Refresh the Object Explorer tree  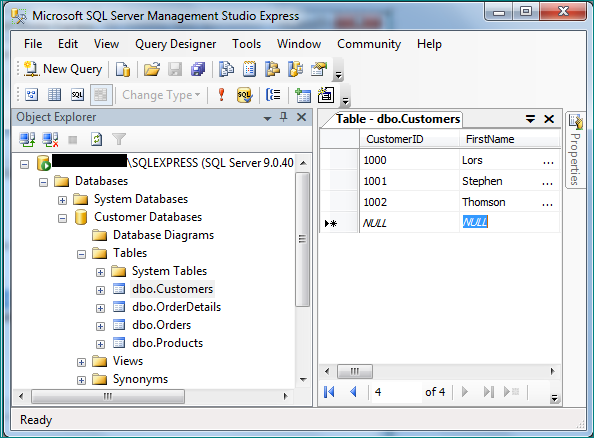coord(96,139)
